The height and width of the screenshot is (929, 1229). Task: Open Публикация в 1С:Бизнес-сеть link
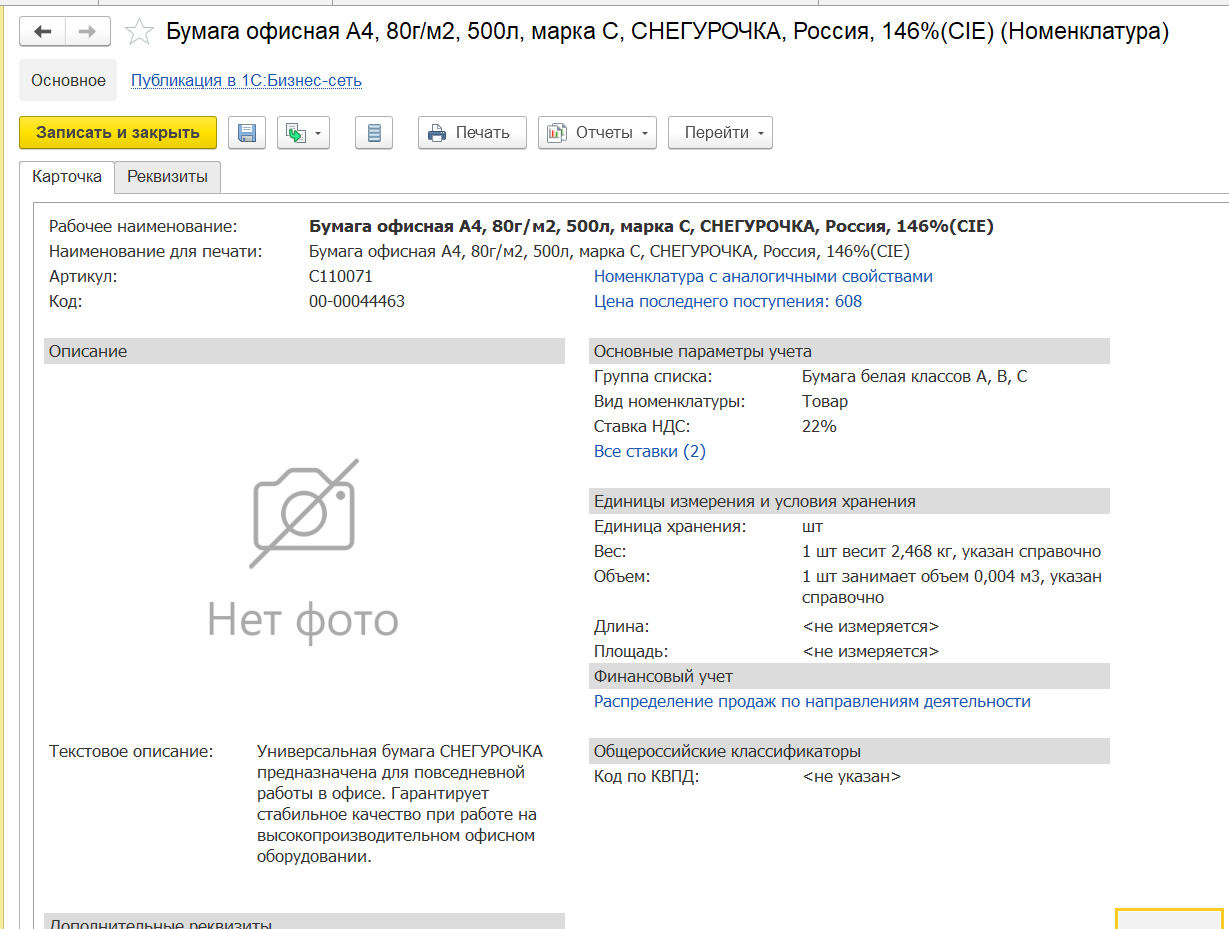tap(246, 80)
